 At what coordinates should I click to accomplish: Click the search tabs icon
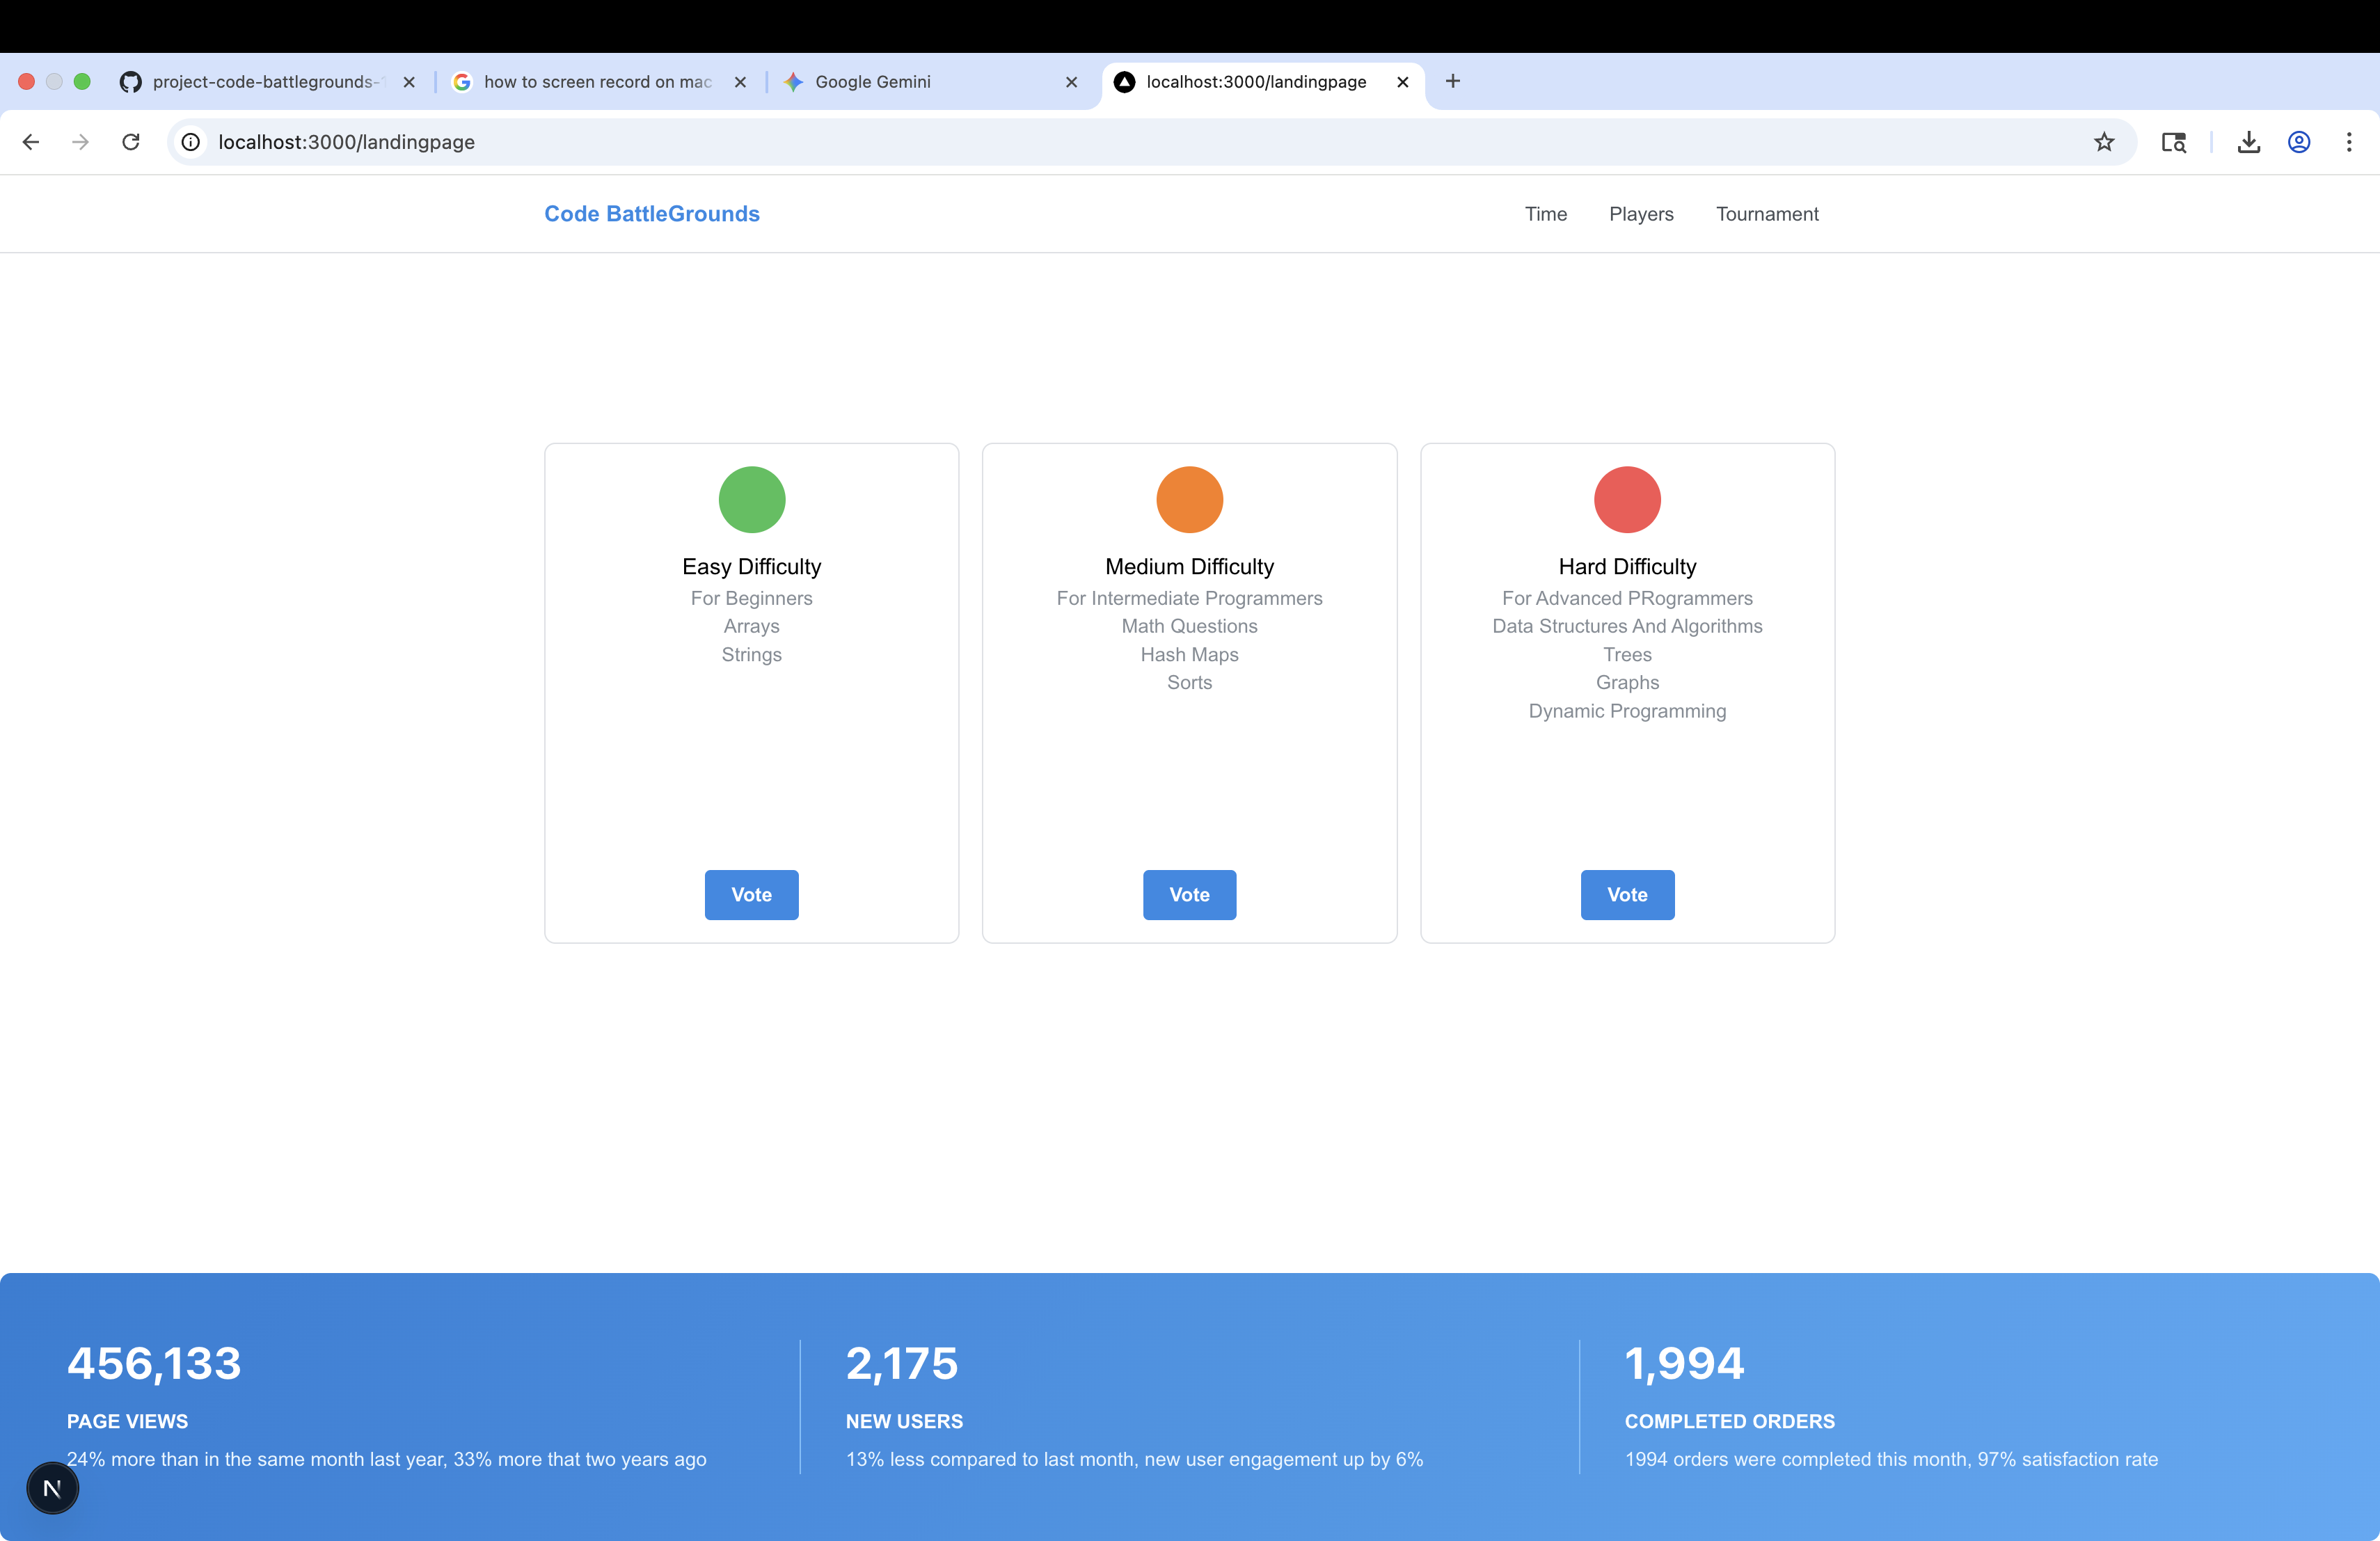2173,142
